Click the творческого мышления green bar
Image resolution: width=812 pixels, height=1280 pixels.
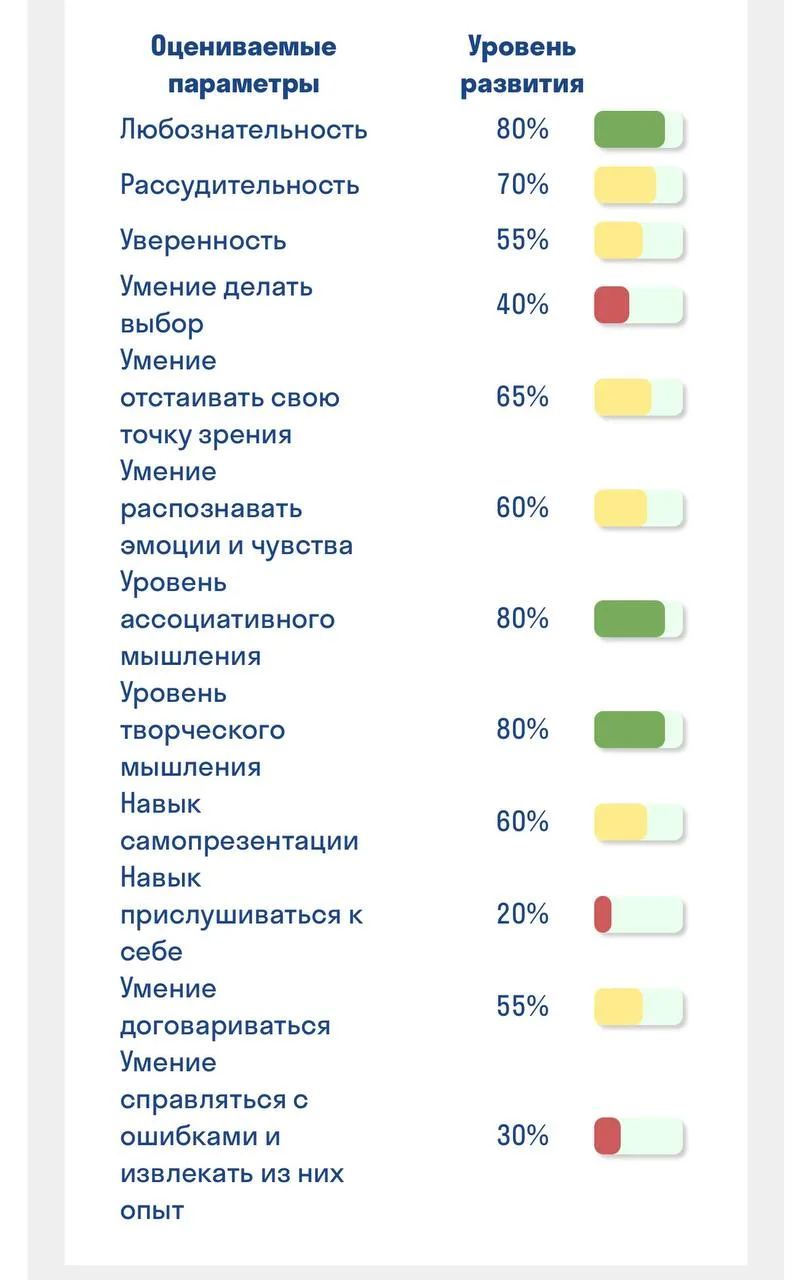point(638,730)
